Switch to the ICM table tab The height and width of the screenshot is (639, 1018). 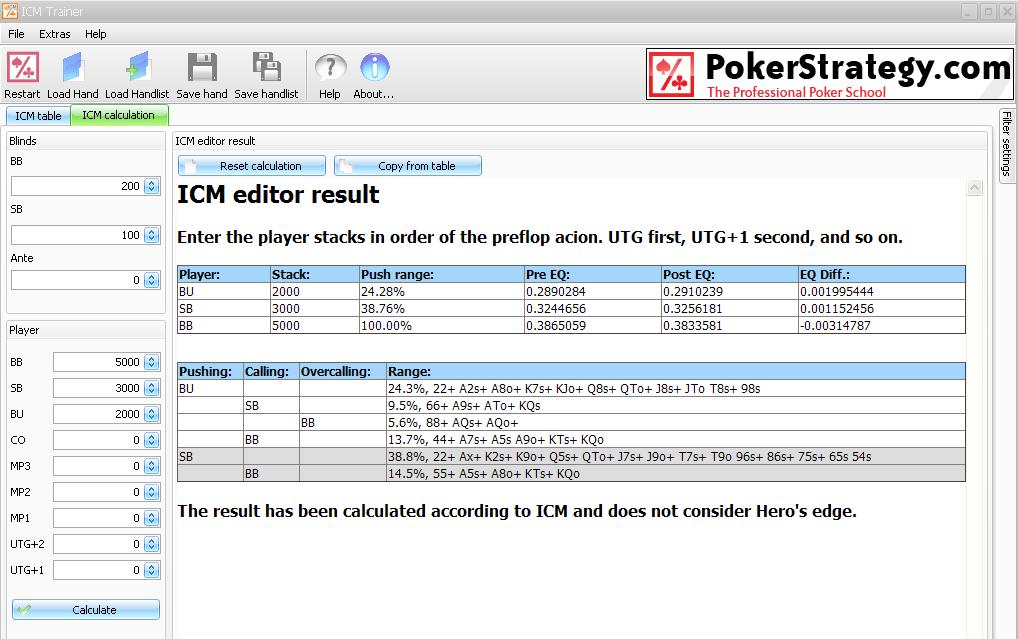[38, 116]
